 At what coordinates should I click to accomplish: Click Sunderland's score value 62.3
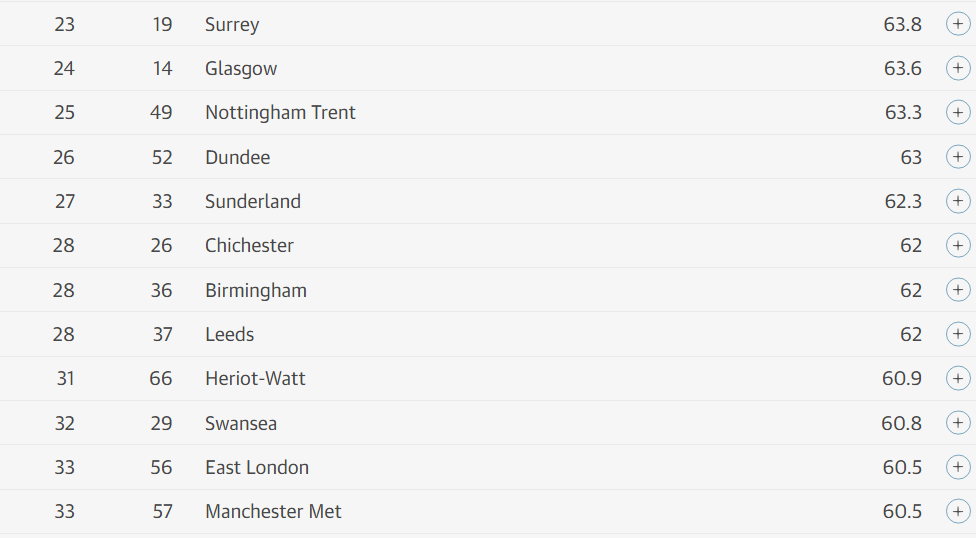(x=903, y=201)
